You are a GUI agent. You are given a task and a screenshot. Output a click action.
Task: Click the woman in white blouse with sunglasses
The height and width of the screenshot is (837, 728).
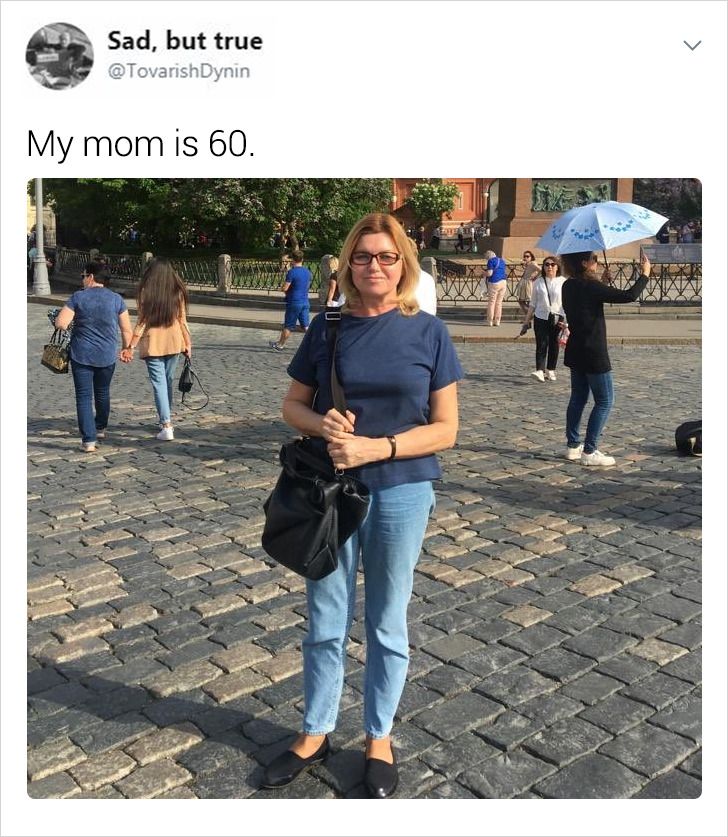[x=547, y=319]
